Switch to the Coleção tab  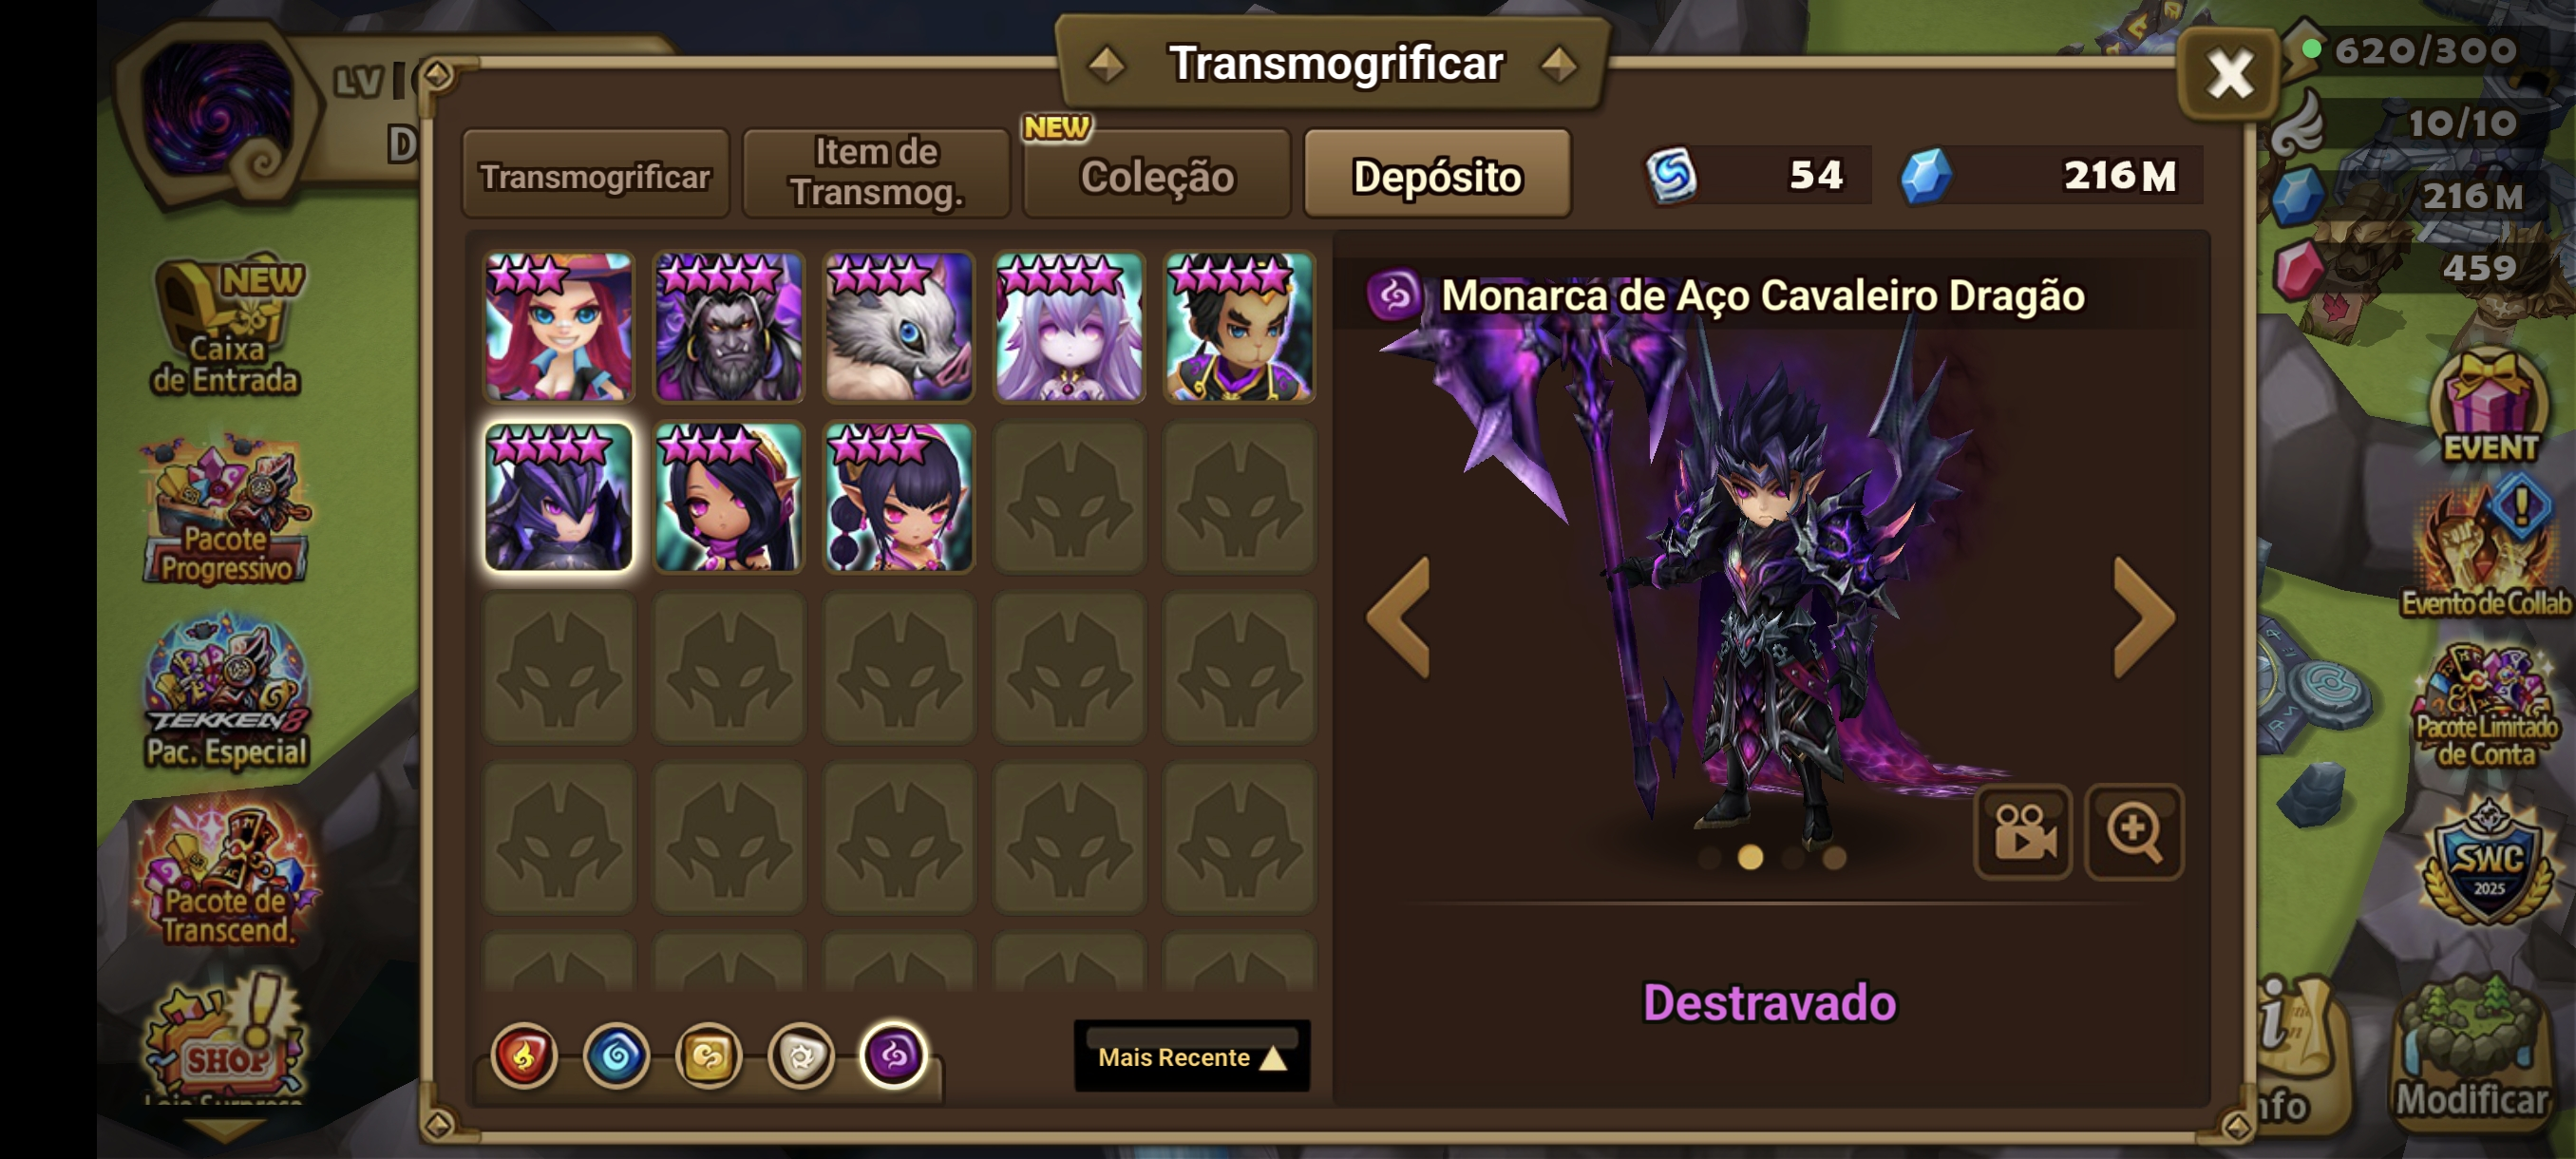1157,175
